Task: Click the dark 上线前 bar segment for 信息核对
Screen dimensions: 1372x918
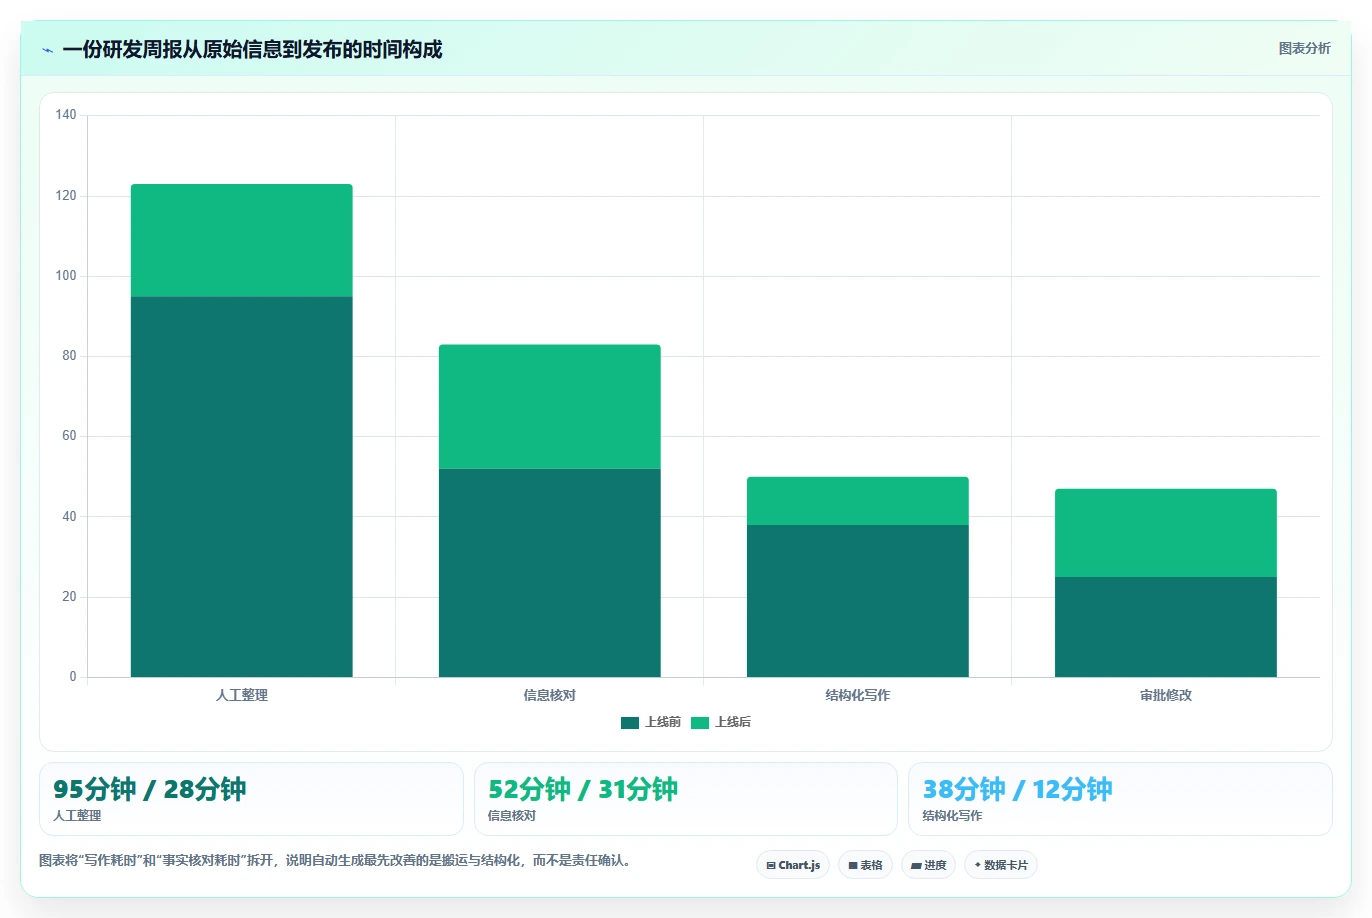Action: tap(550, 573)
